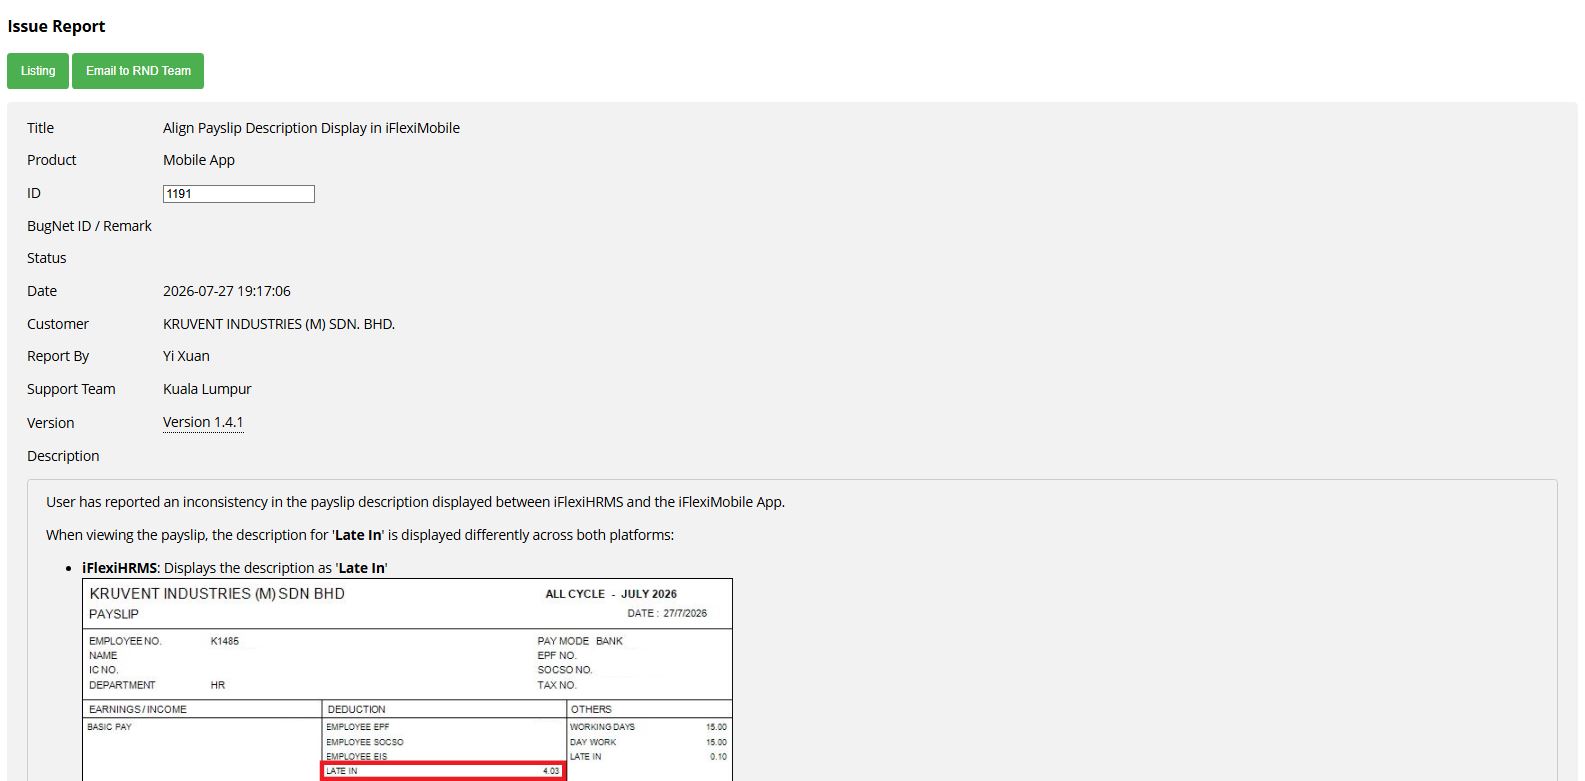Viewport: 1585px width, 781px height.
Task: Select support team value Kuala Lumpur
Action: tap(207, 389)
